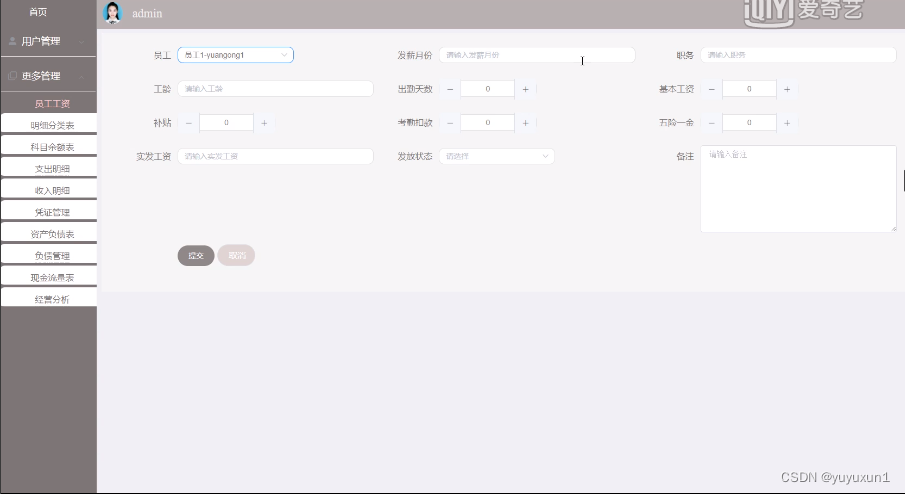Increase 出勤天数 with the plus button

(x=525, y=89)
